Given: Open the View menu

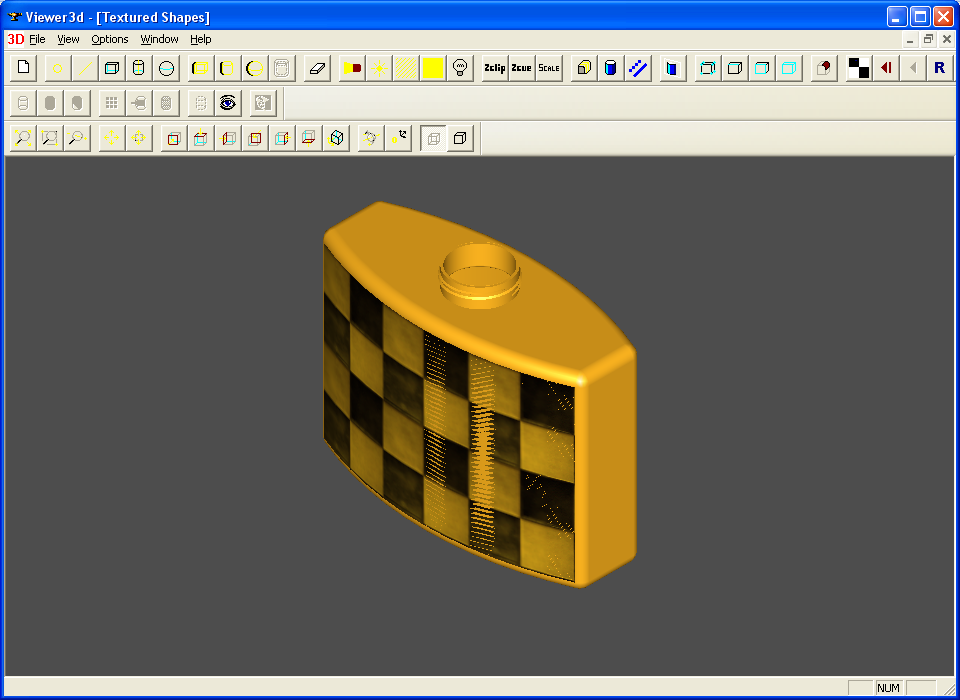Looking at the screenshot, I should [68, 39].
